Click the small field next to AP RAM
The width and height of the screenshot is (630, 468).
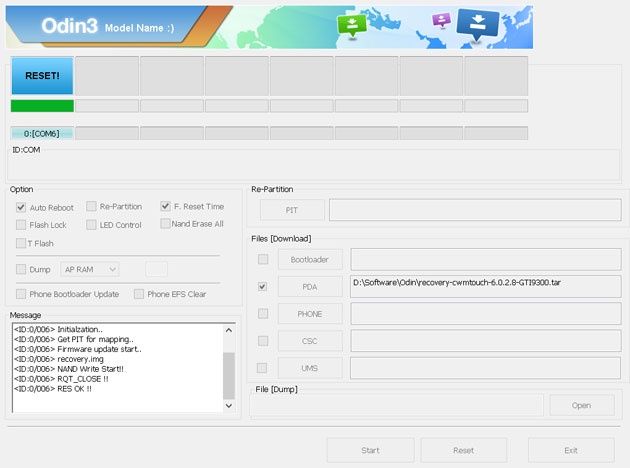click(x=156, y=269)
